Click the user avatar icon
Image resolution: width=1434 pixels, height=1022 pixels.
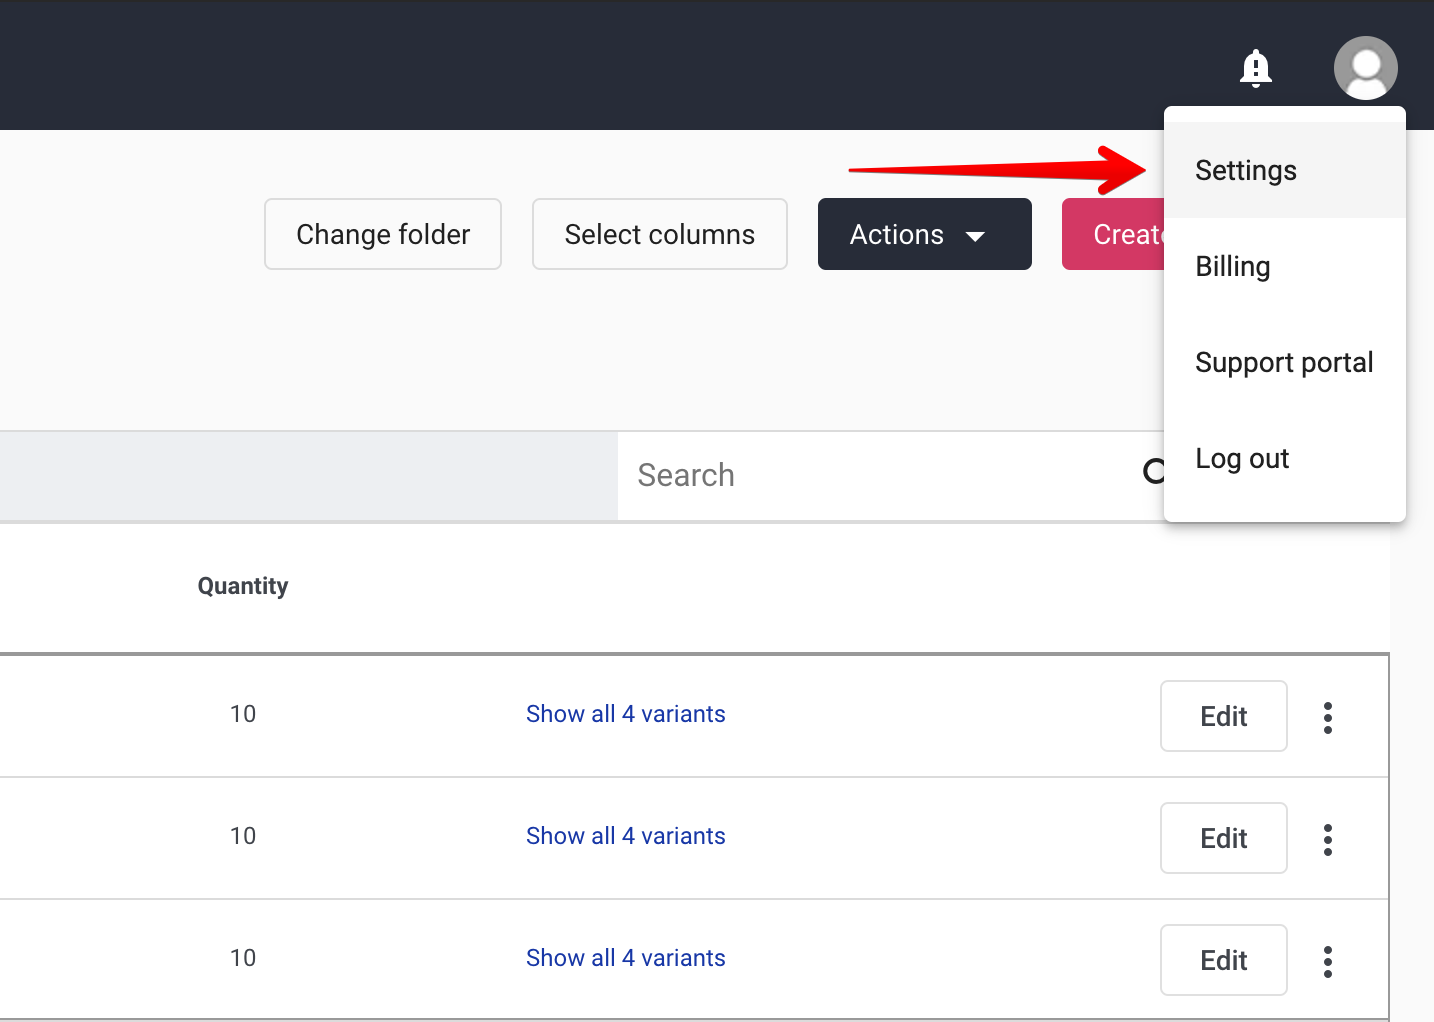click(x=1365, y=68)
